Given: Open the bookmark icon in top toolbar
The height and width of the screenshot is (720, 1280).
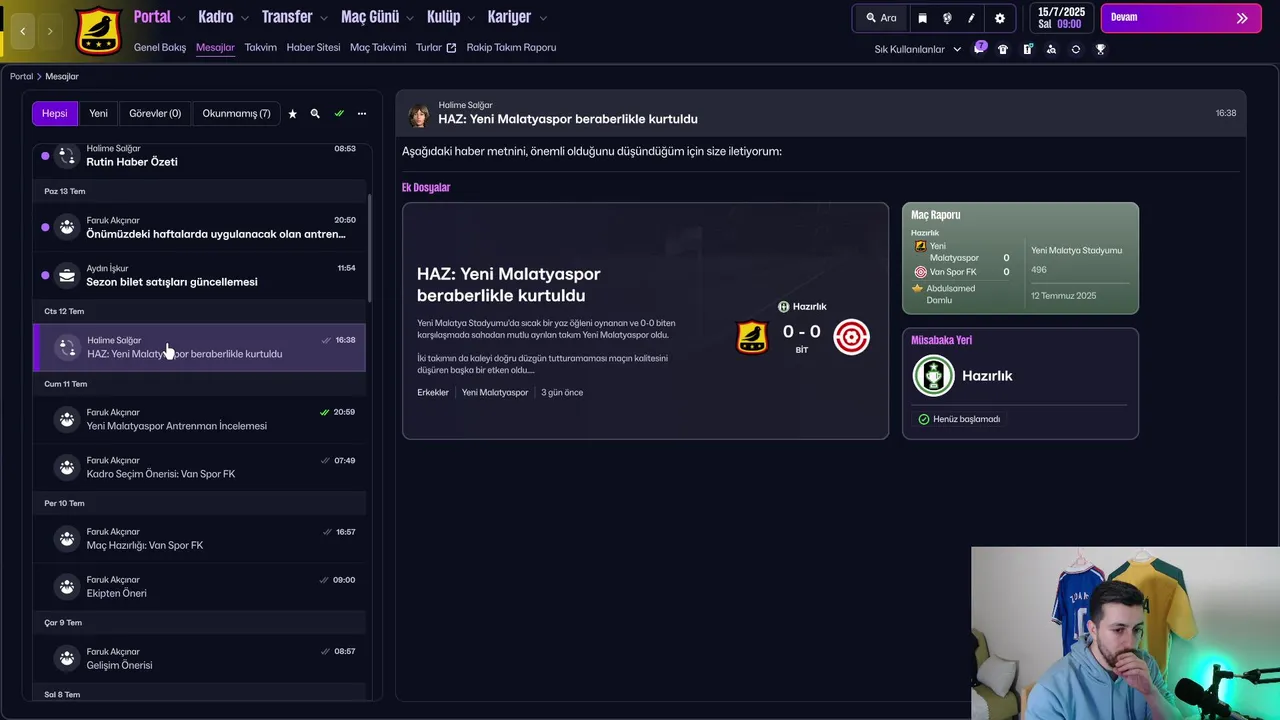Looking at the screenshot, I should pyautogui.click(x=922, y=18).
